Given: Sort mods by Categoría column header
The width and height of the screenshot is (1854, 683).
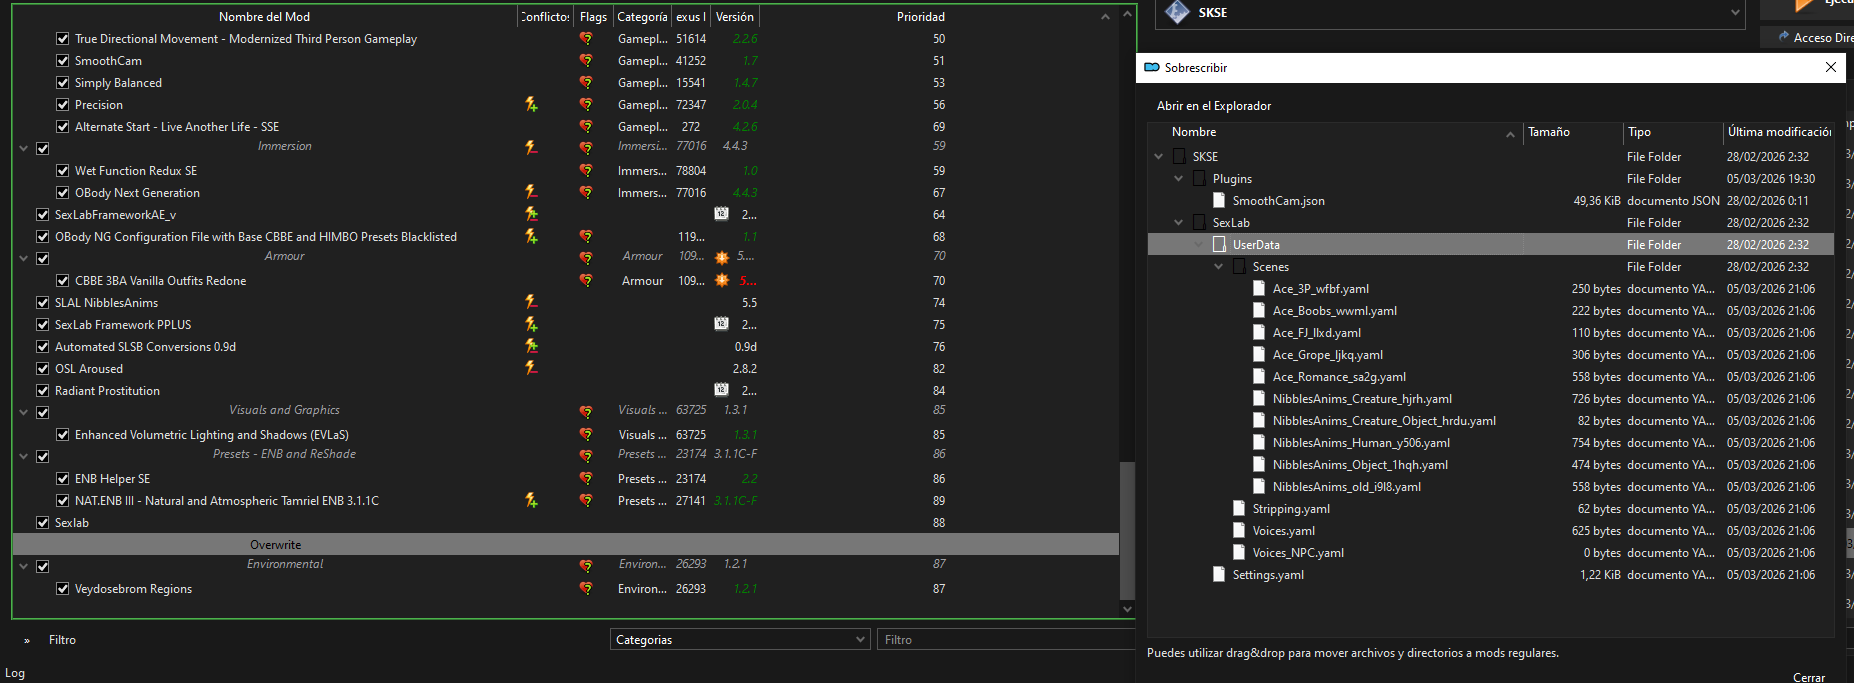Looking at the screenshot, I should click(x=642, y=16).
